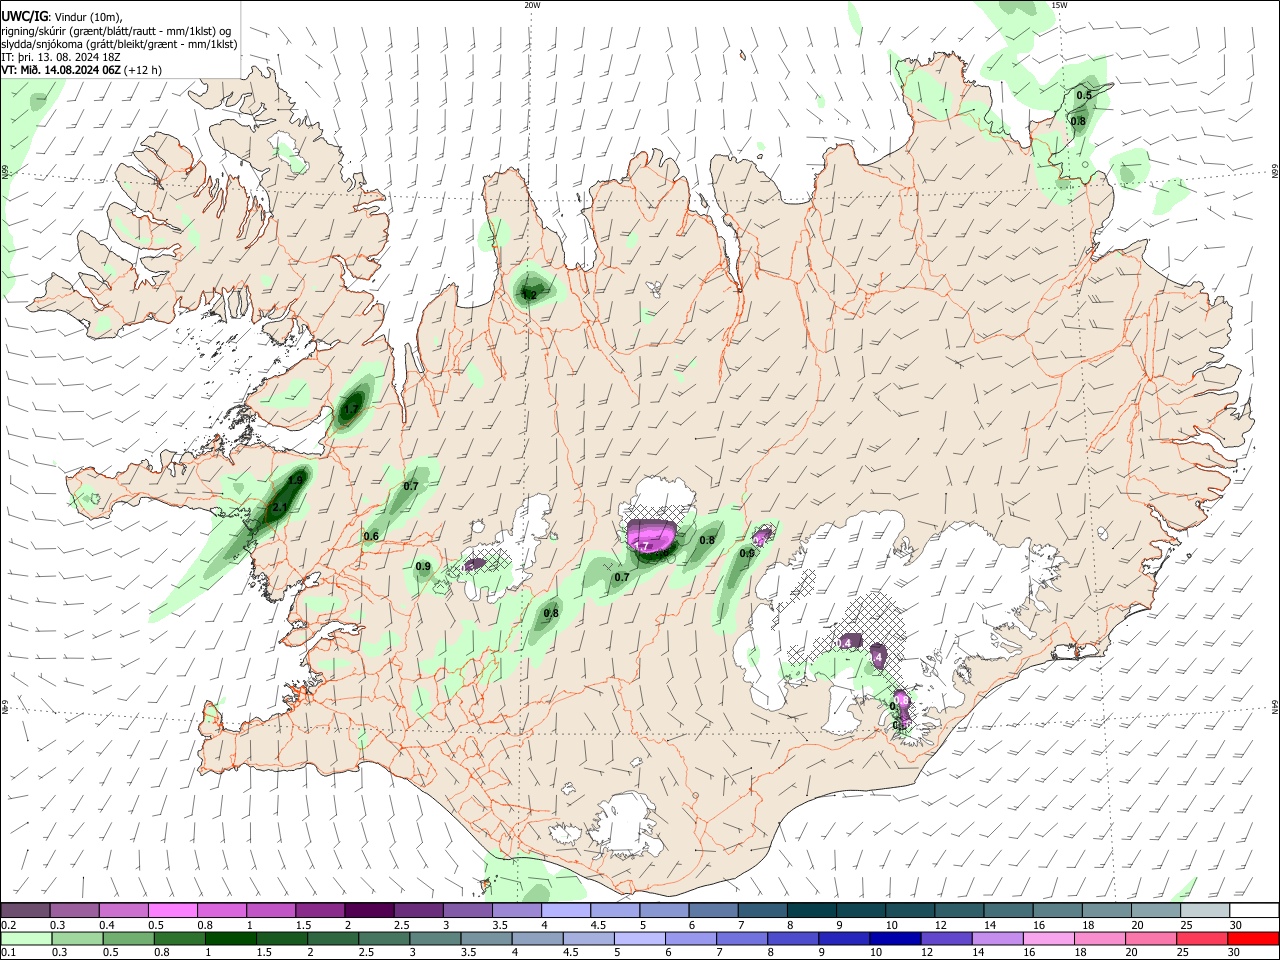Viewport: 1280px width, 960px height.
Task: Select the darkest purple upper swatch between 2 and 2.5
Action: pos(369,910)
